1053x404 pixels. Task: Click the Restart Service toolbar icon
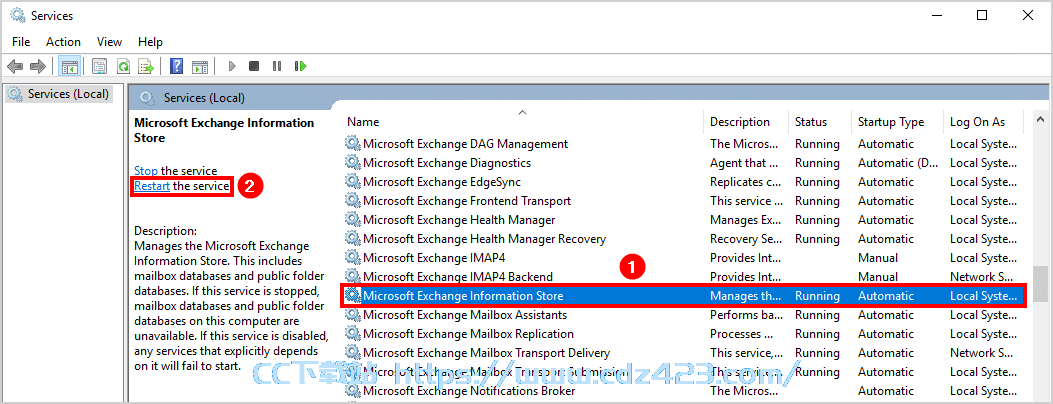[300, 66]
